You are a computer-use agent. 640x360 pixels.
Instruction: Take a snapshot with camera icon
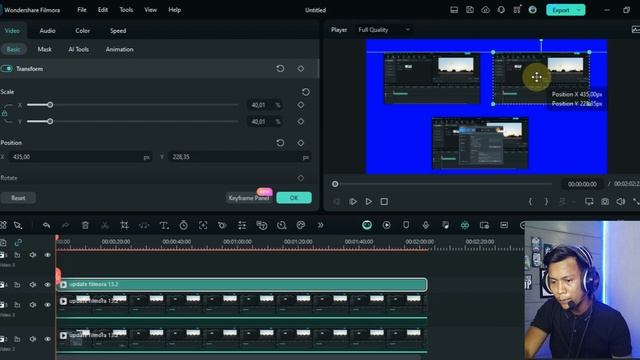click(605, 202)
